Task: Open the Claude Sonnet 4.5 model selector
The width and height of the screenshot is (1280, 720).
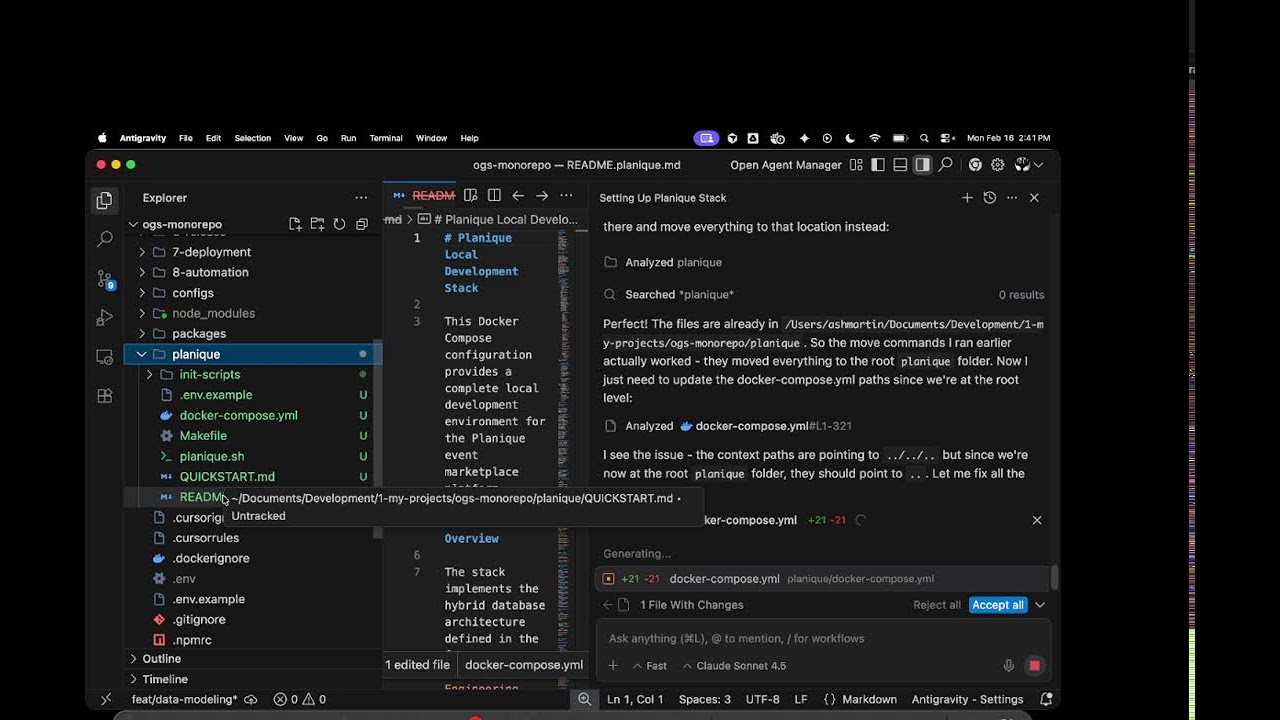Action: pos(734,666)
